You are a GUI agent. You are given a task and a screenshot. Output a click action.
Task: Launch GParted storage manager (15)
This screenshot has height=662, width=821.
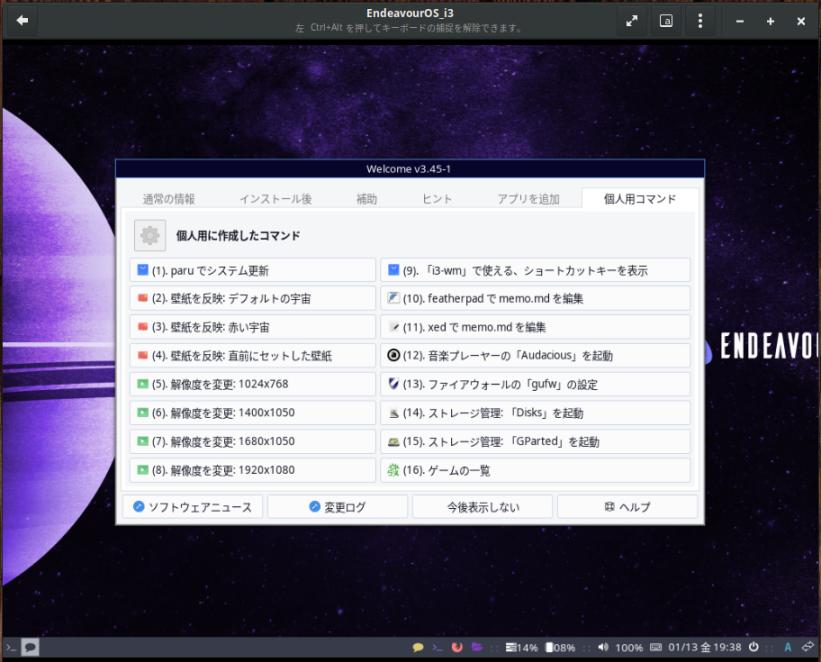(535, 442)
